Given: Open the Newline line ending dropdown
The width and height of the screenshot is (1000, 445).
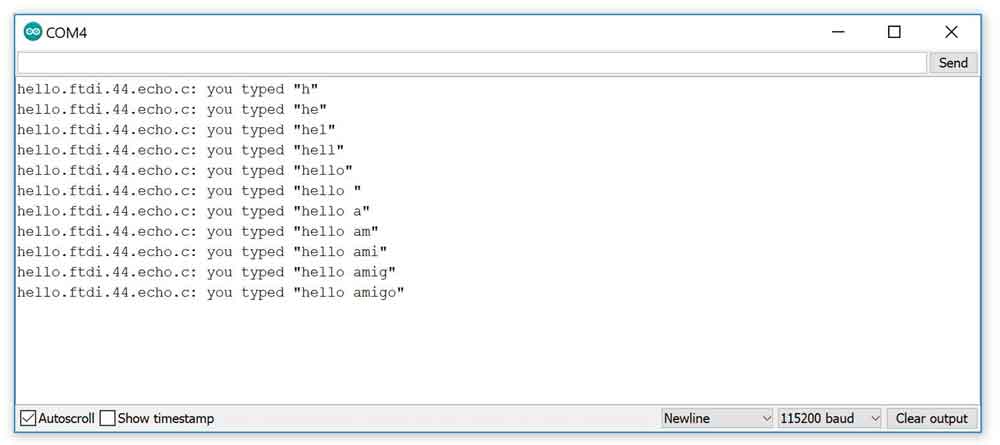Looking at the screenshot, I should 717,418.
